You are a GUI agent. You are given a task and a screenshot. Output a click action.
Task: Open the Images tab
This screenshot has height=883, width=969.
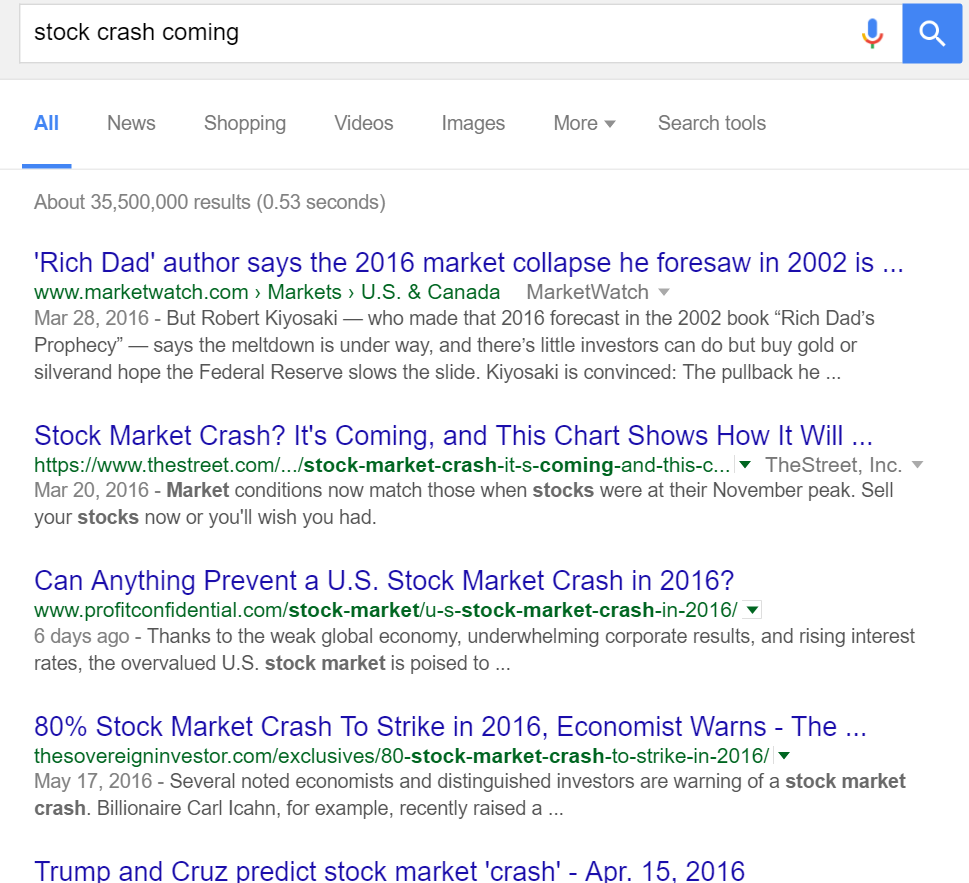pos(473,123)
